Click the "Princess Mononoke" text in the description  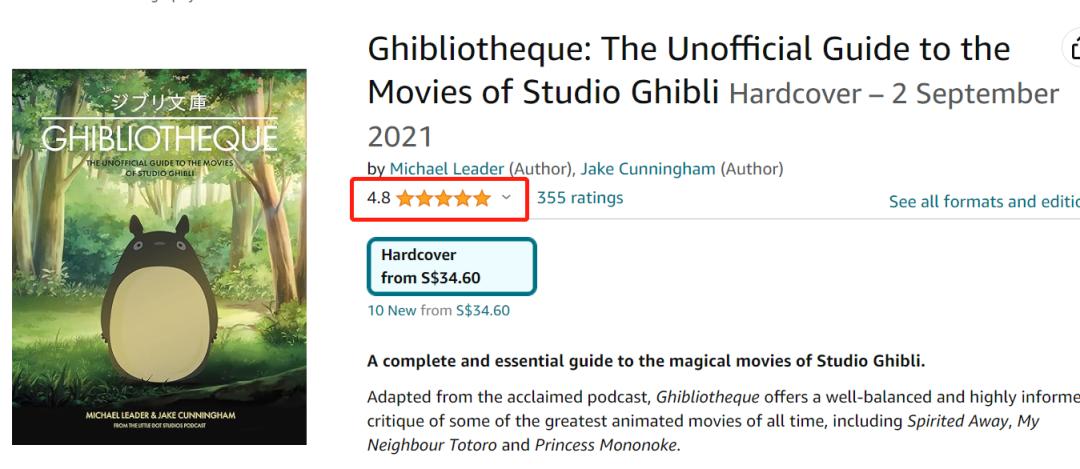(x=606, y=445)
